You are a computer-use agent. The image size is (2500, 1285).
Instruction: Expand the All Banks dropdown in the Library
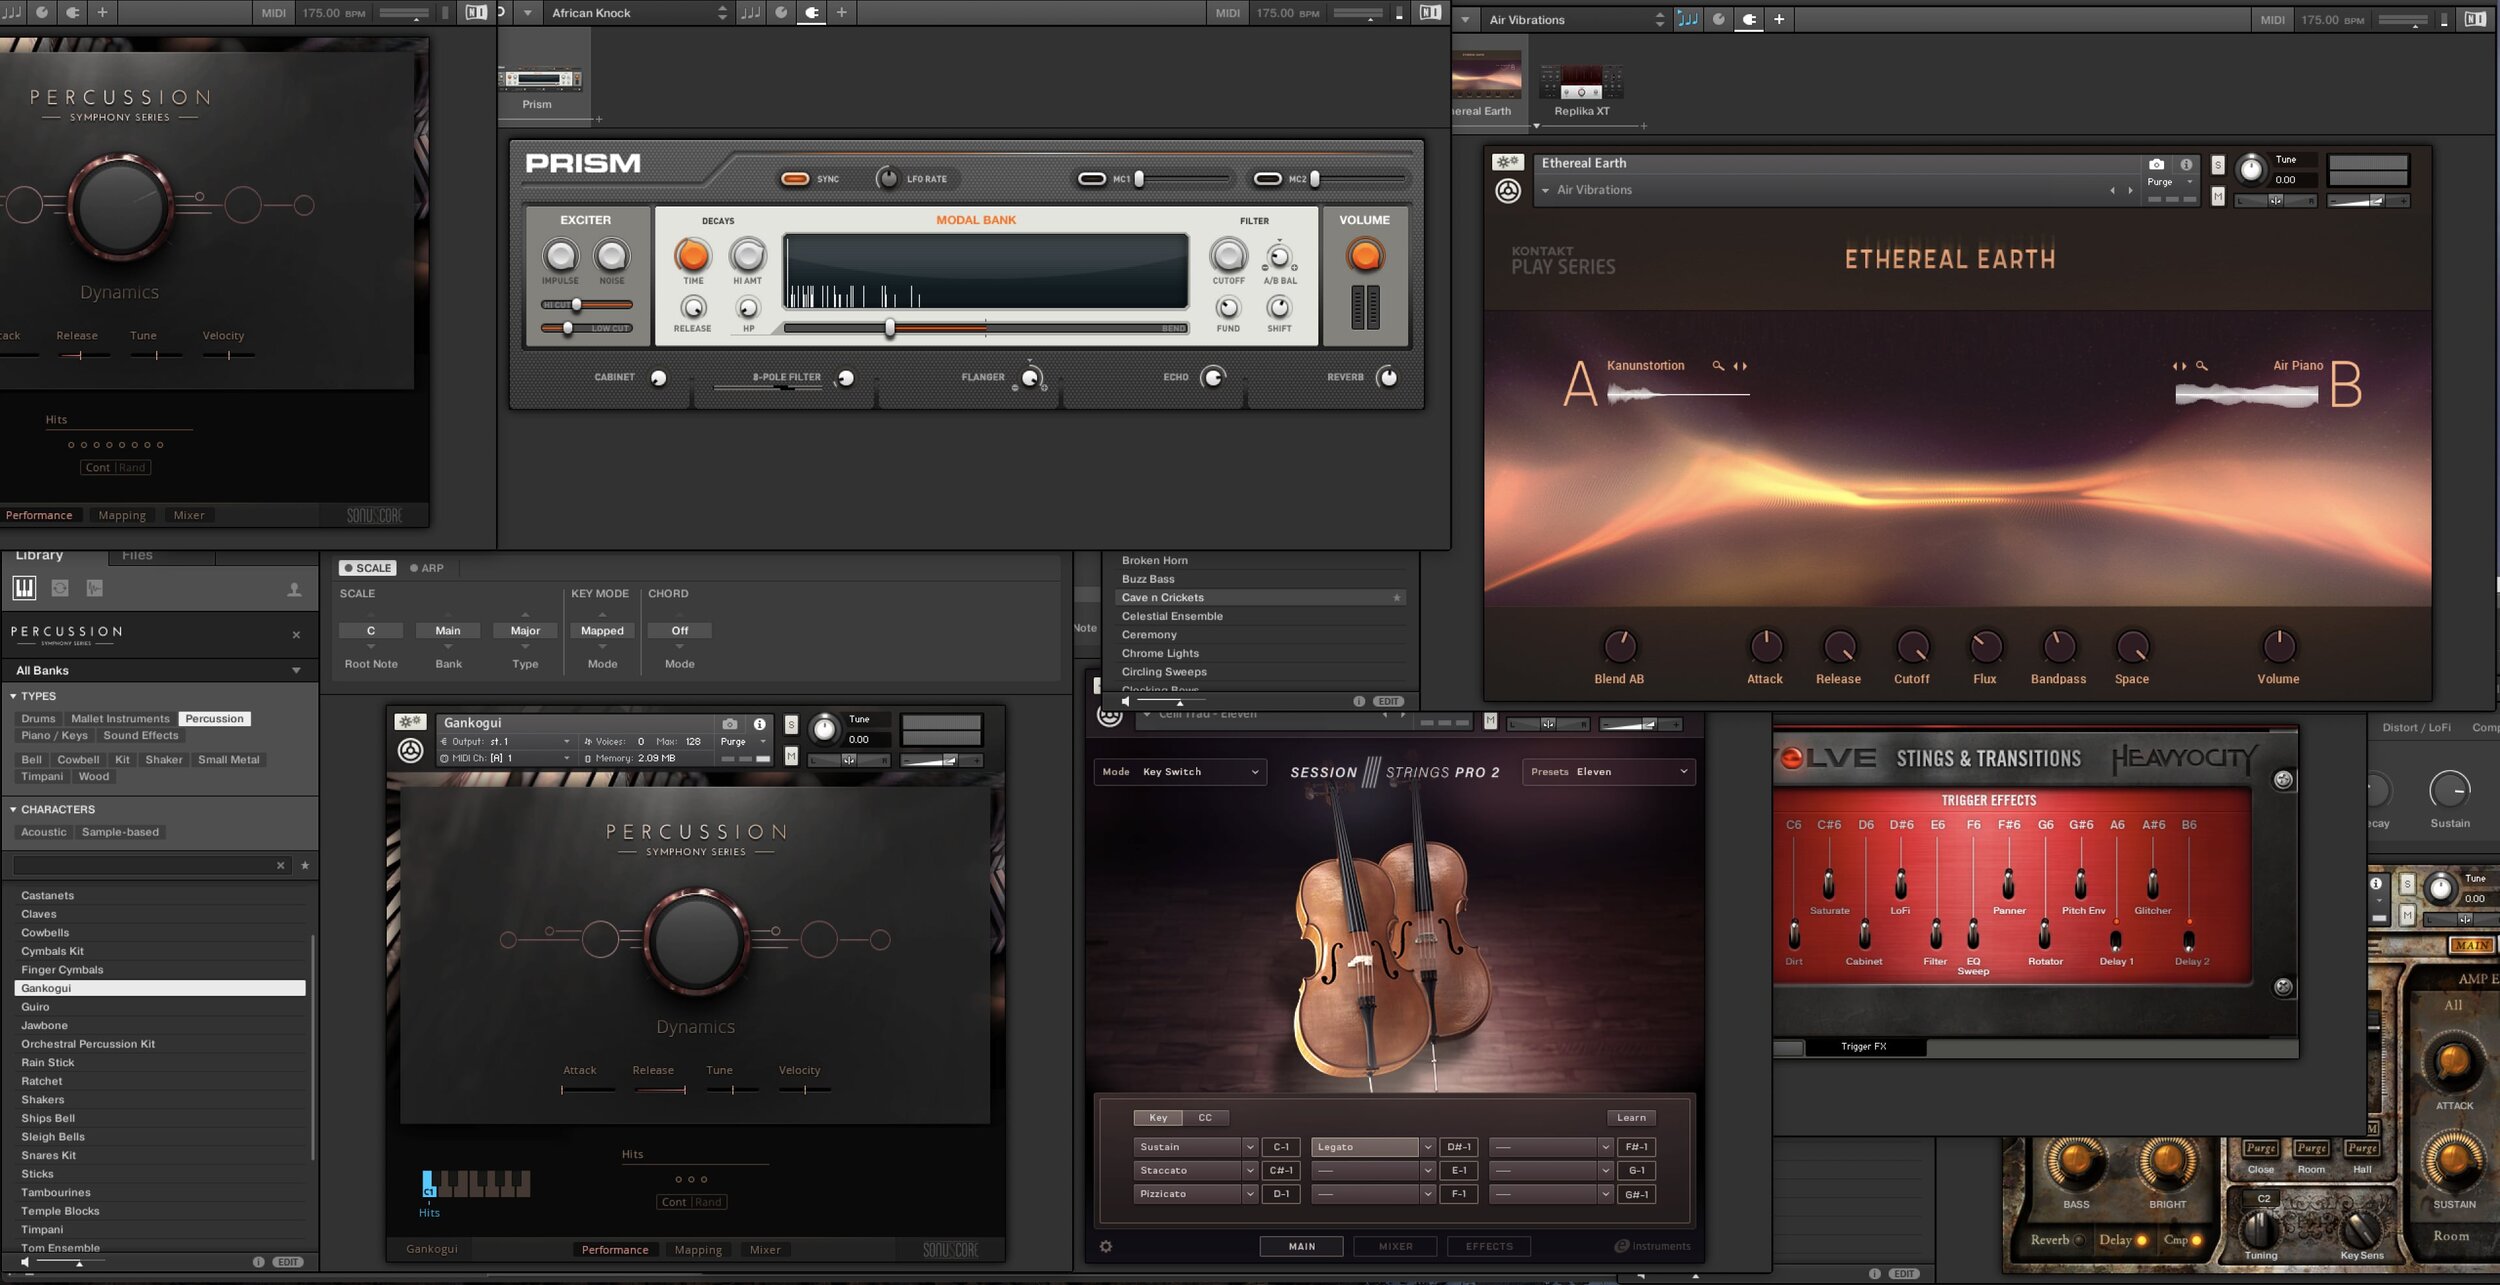pos(296,670)
